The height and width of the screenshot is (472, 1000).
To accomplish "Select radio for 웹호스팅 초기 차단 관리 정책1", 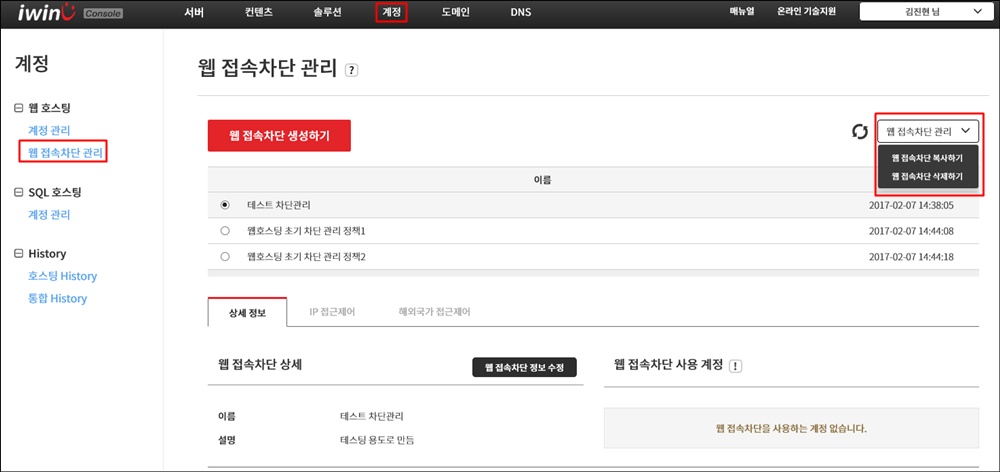I will (x=224, y=231).
